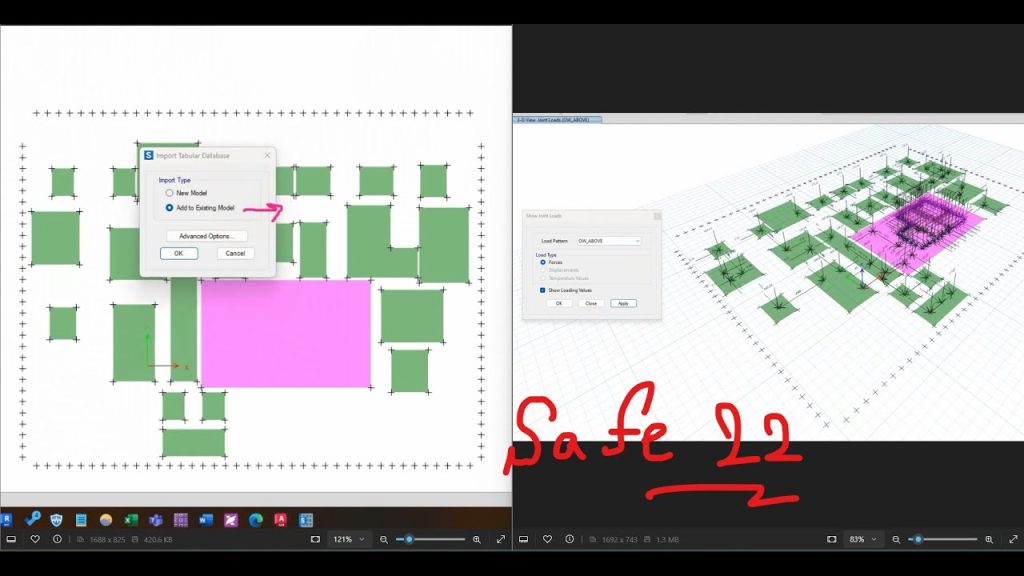Open the round orange-blue app in the taskbar
This screenshot has width=1024, height=576.
pos(106,520)
